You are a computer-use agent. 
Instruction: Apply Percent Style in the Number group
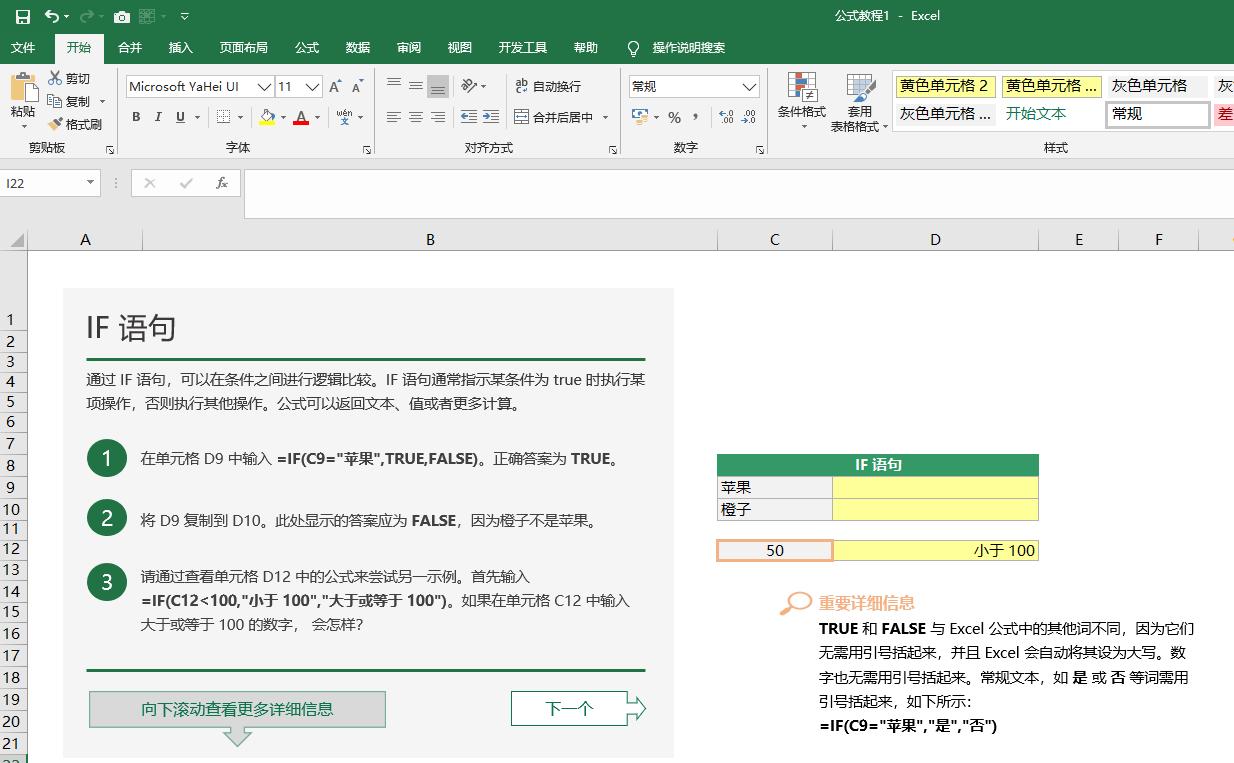tap(673, 117)
